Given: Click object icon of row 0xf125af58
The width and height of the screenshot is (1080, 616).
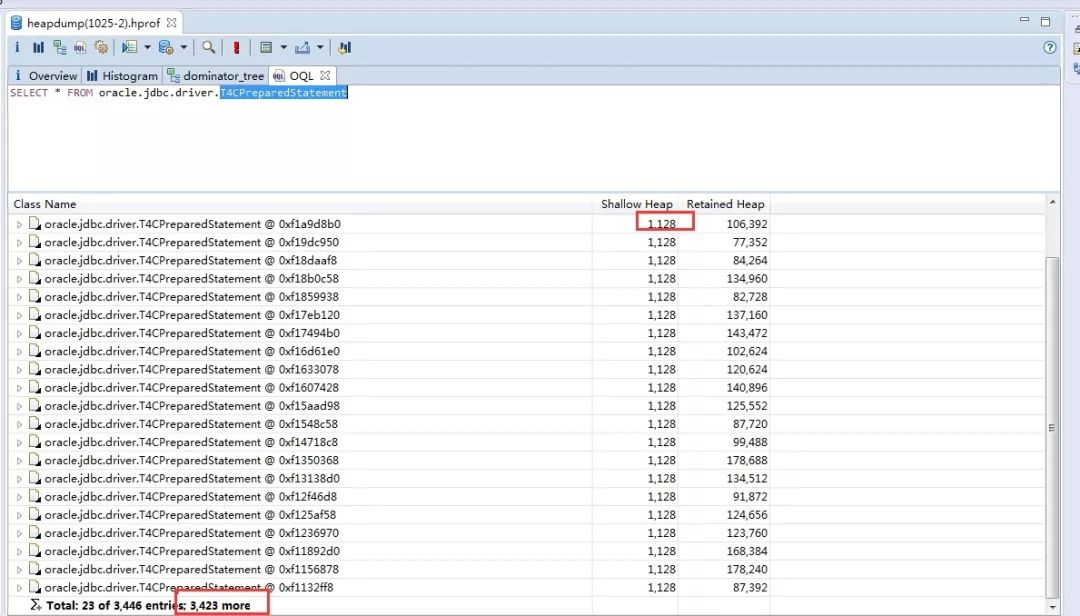Looking at the screenshot, I should pyautogui.click(x=35, y=514).
